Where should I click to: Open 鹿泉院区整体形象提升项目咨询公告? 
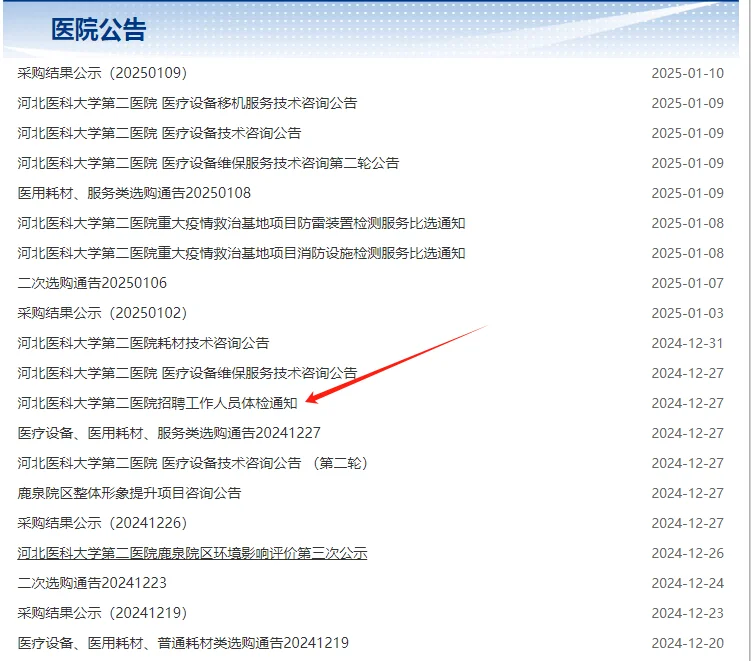(x=129, y=493)
